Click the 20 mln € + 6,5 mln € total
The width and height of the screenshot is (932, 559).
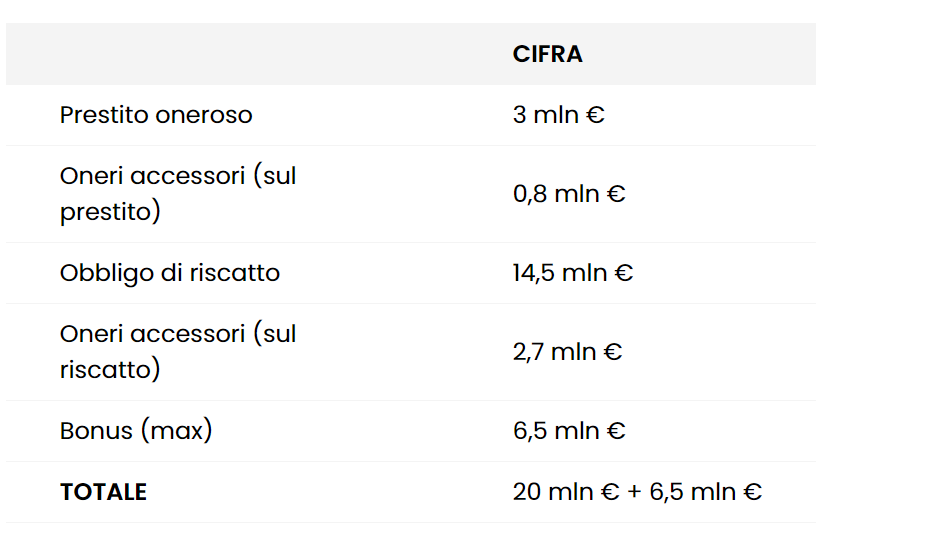pyautogui.click(x=637, y=492)
